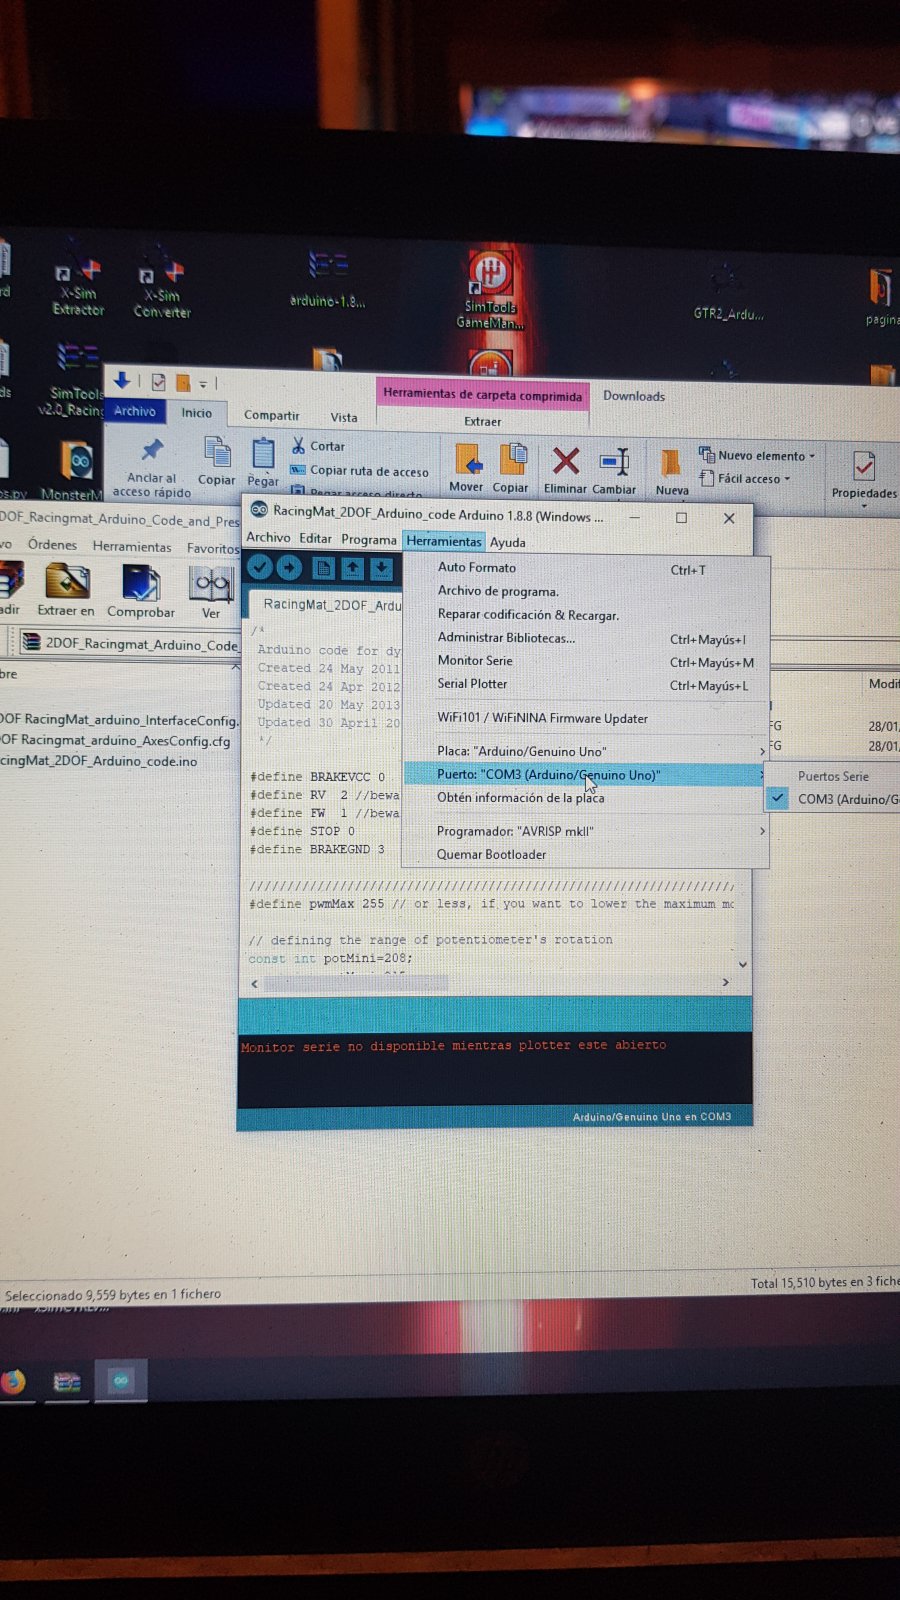
Task: Click the Arduino Upload arrow button
Action: tap(289, 568)
